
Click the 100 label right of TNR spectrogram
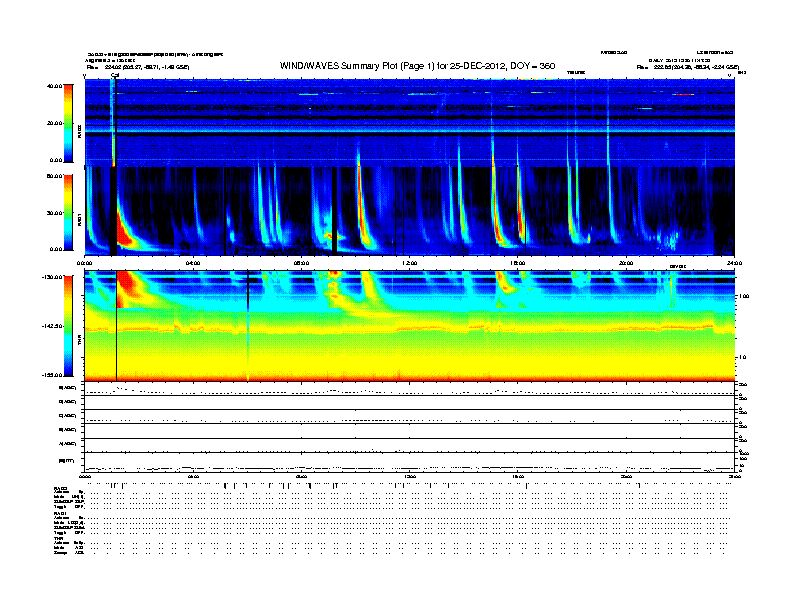point(744,296)
